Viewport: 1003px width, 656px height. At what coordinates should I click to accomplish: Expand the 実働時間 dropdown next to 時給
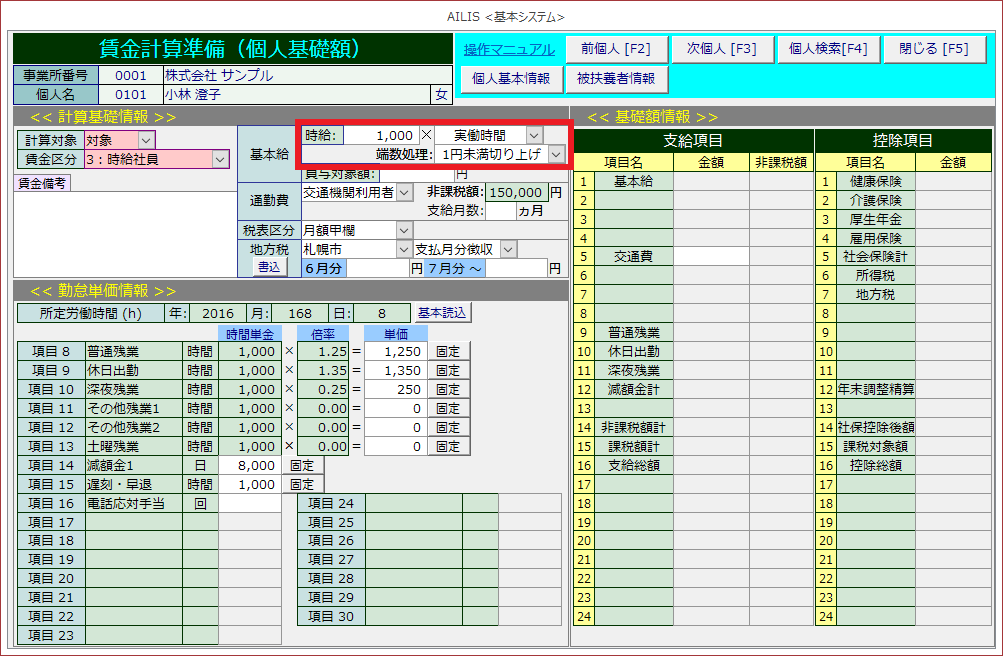(x=534, y=135)
